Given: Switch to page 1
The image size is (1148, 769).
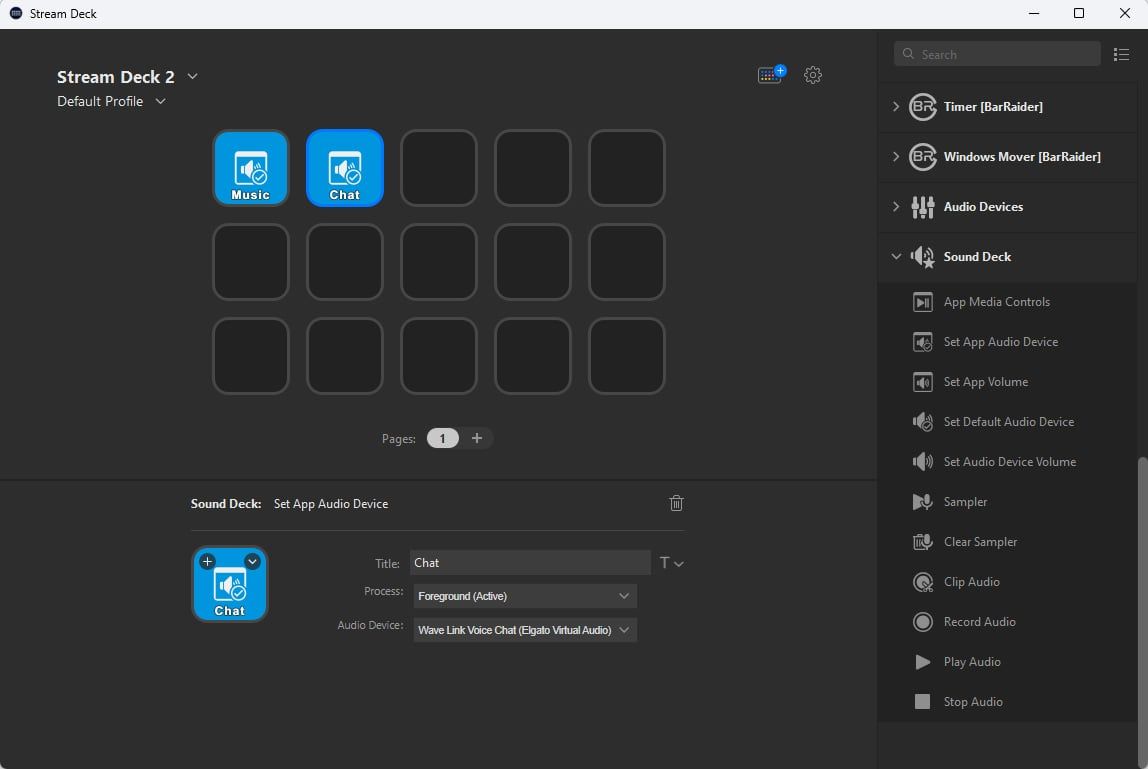Looking at the screenshot, I should coord(442,438).
